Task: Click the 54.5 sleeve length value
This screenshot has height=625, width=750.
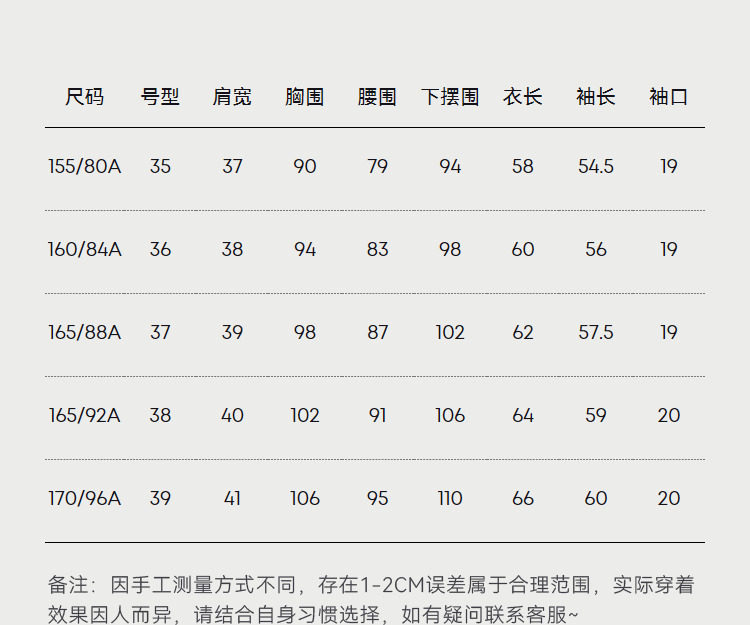Action: pos(596,166)
